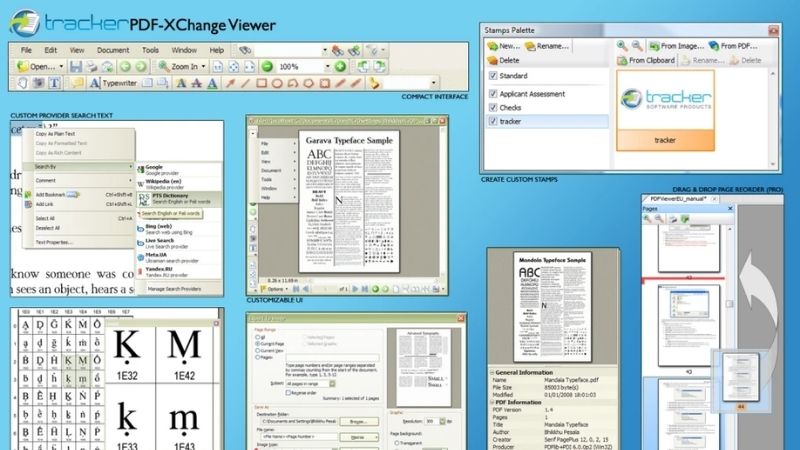Screen dimensions: 800x450
Task: Click Rotate Clockwise icon in compact toolbar
Action: [x=379, y=66]
